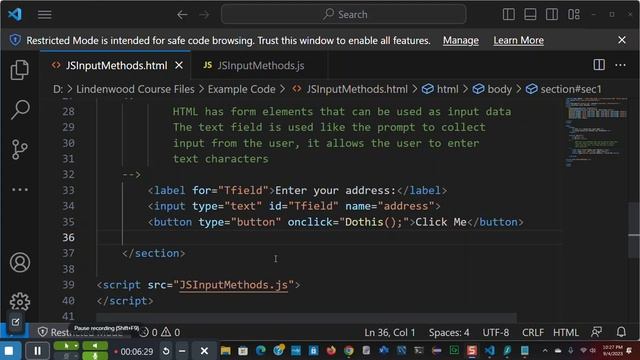Toggle the primary side bar
Viewport: 640px width, 360px height.
coord(509,15)
